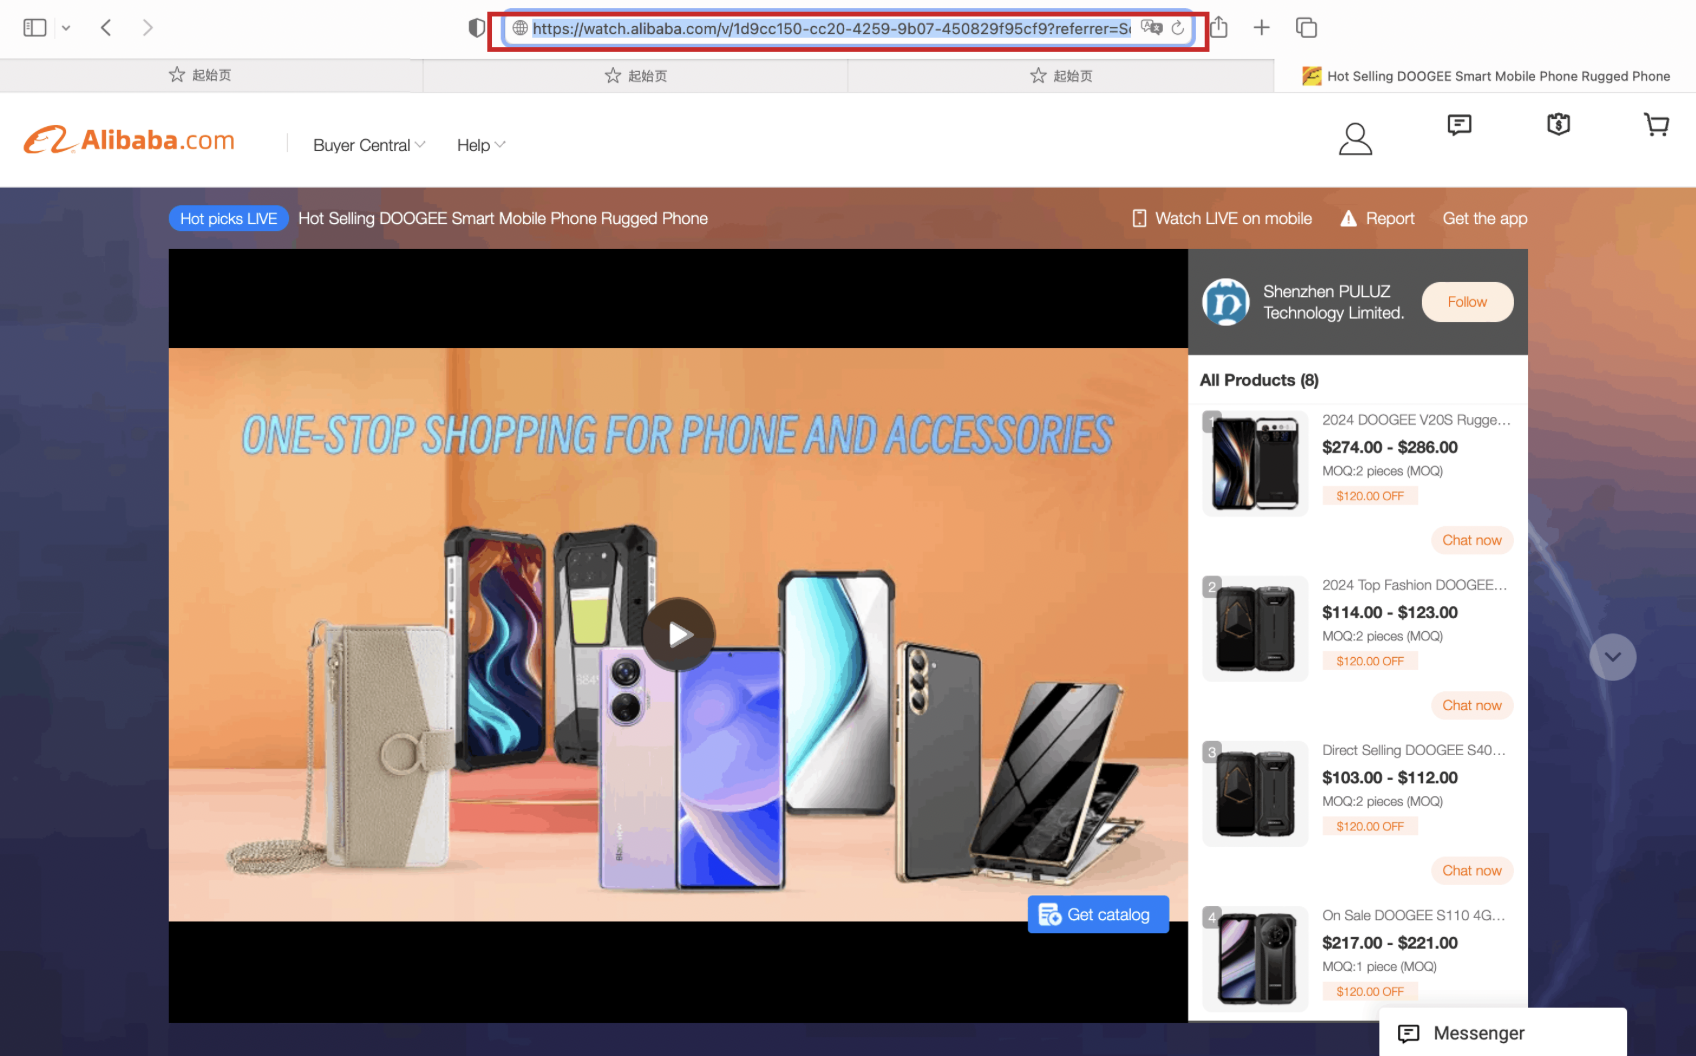Expand Buyer Central menu

click(x=369, y=145)
